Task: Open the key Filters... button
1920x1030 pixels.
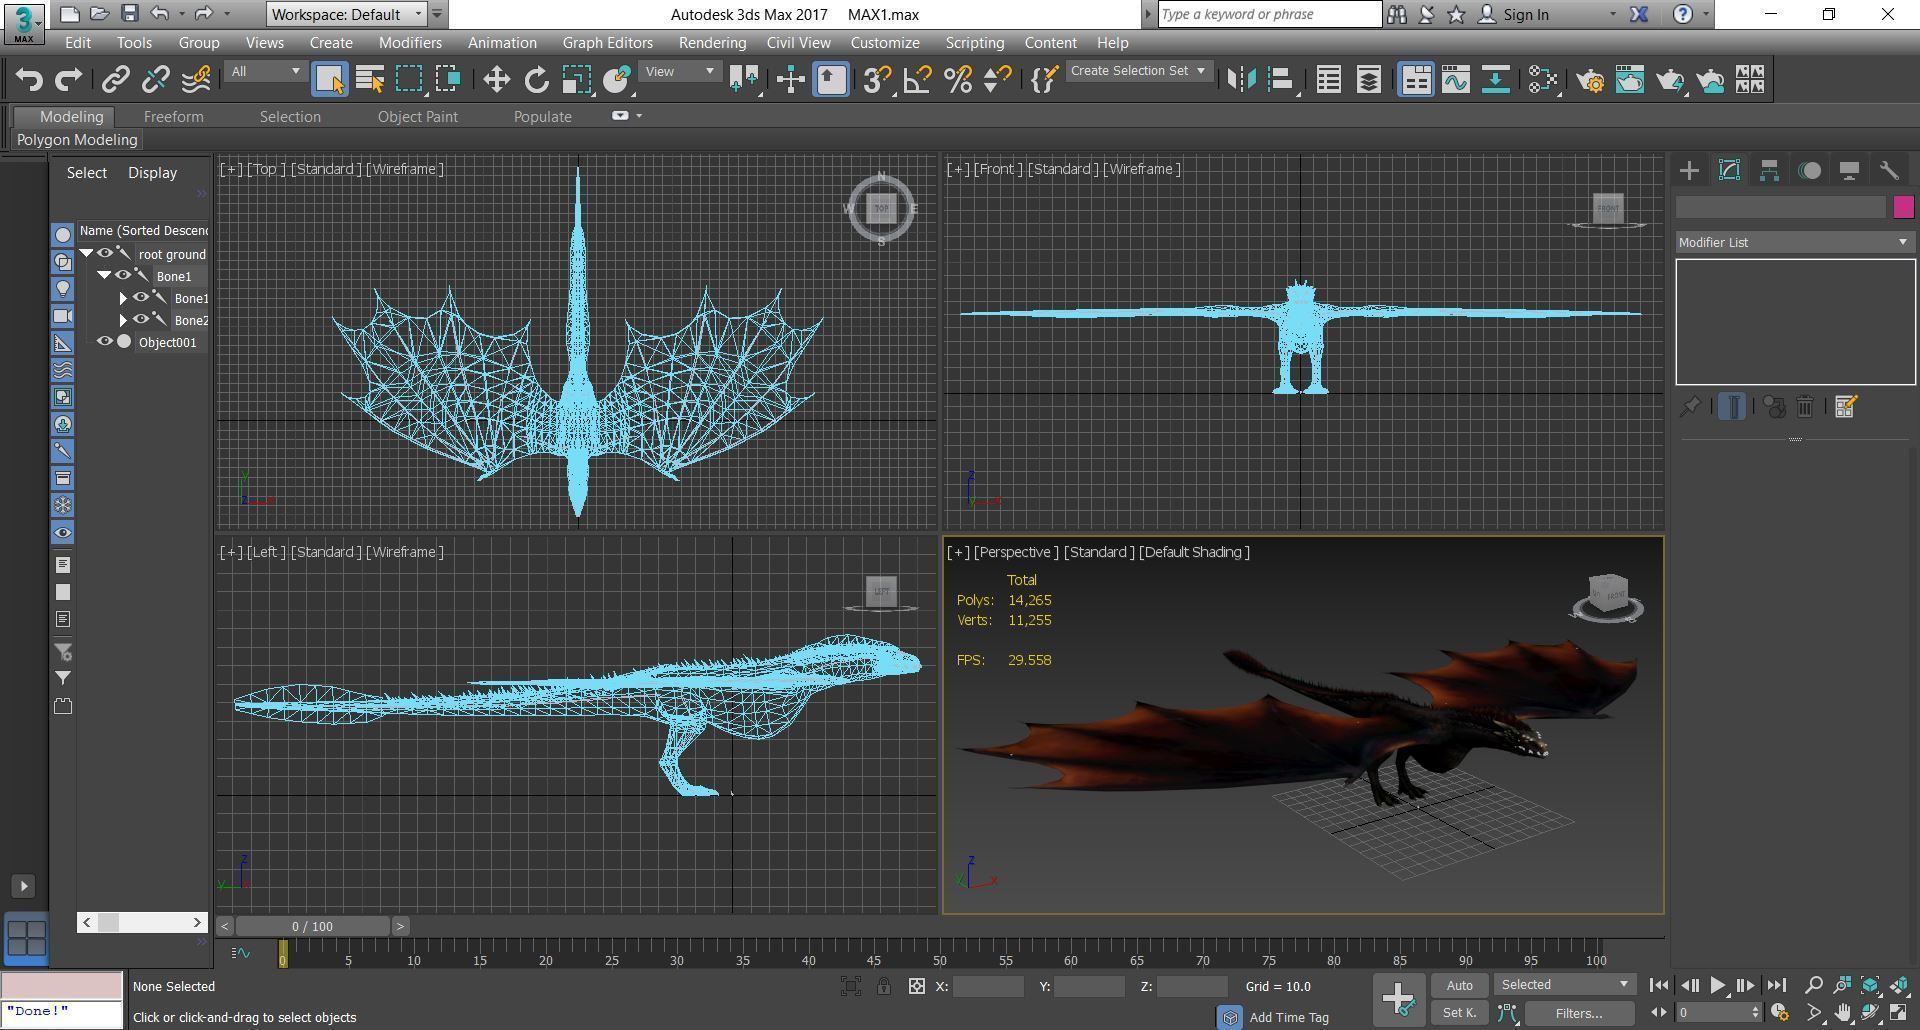Action: tap(1579, 1013)
